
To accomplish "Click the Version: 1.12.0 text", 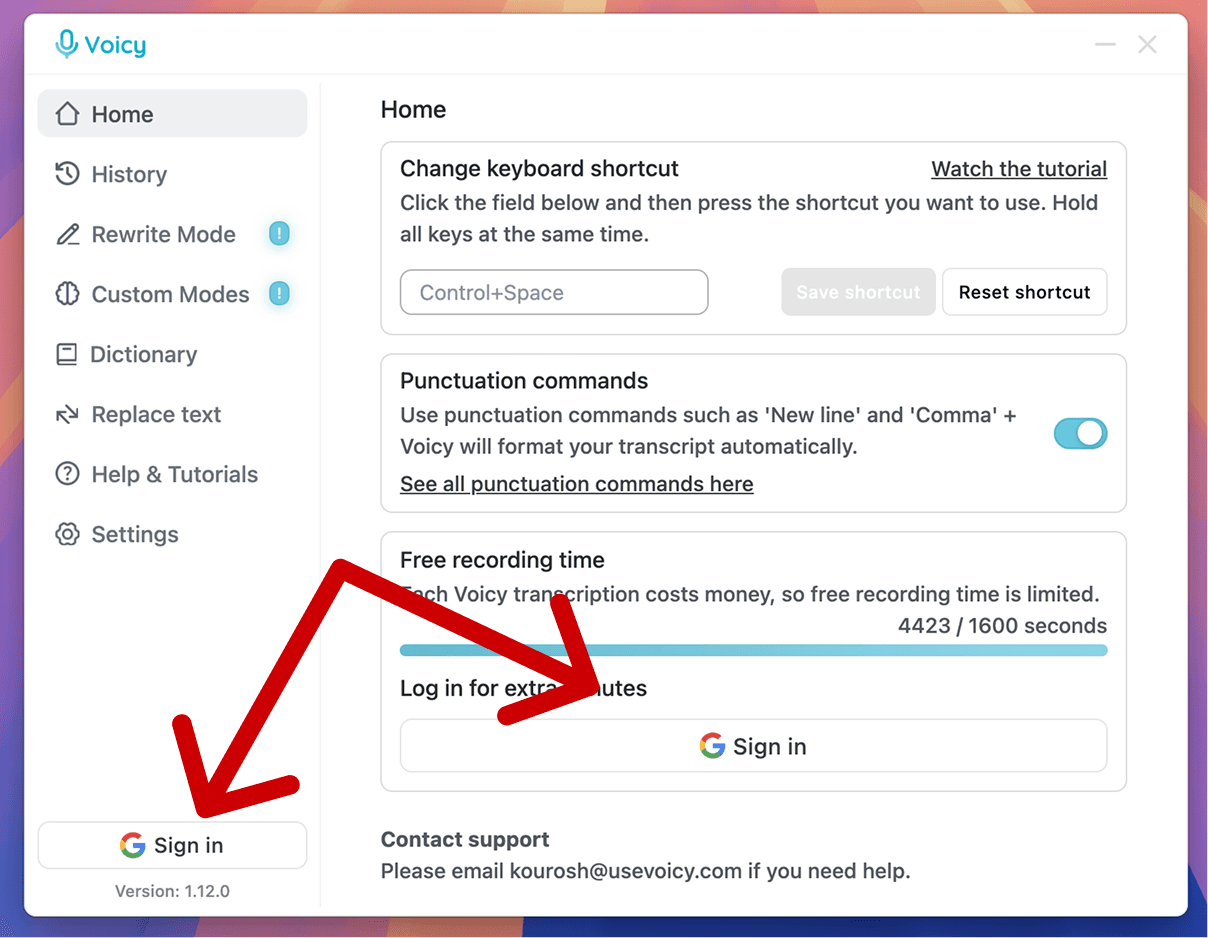I will [x=172, y=890].
